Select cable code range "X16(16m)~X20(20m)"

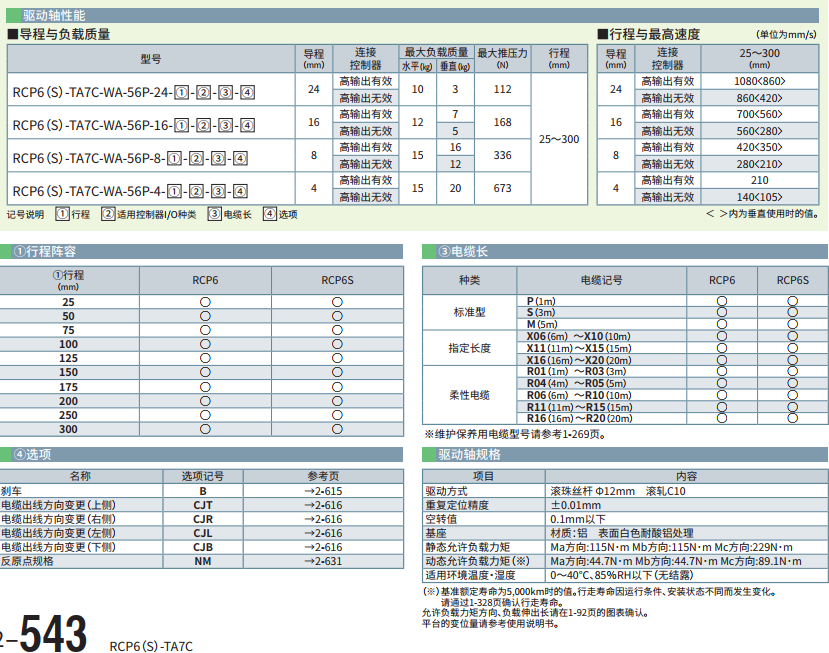[x=579, y=360]
